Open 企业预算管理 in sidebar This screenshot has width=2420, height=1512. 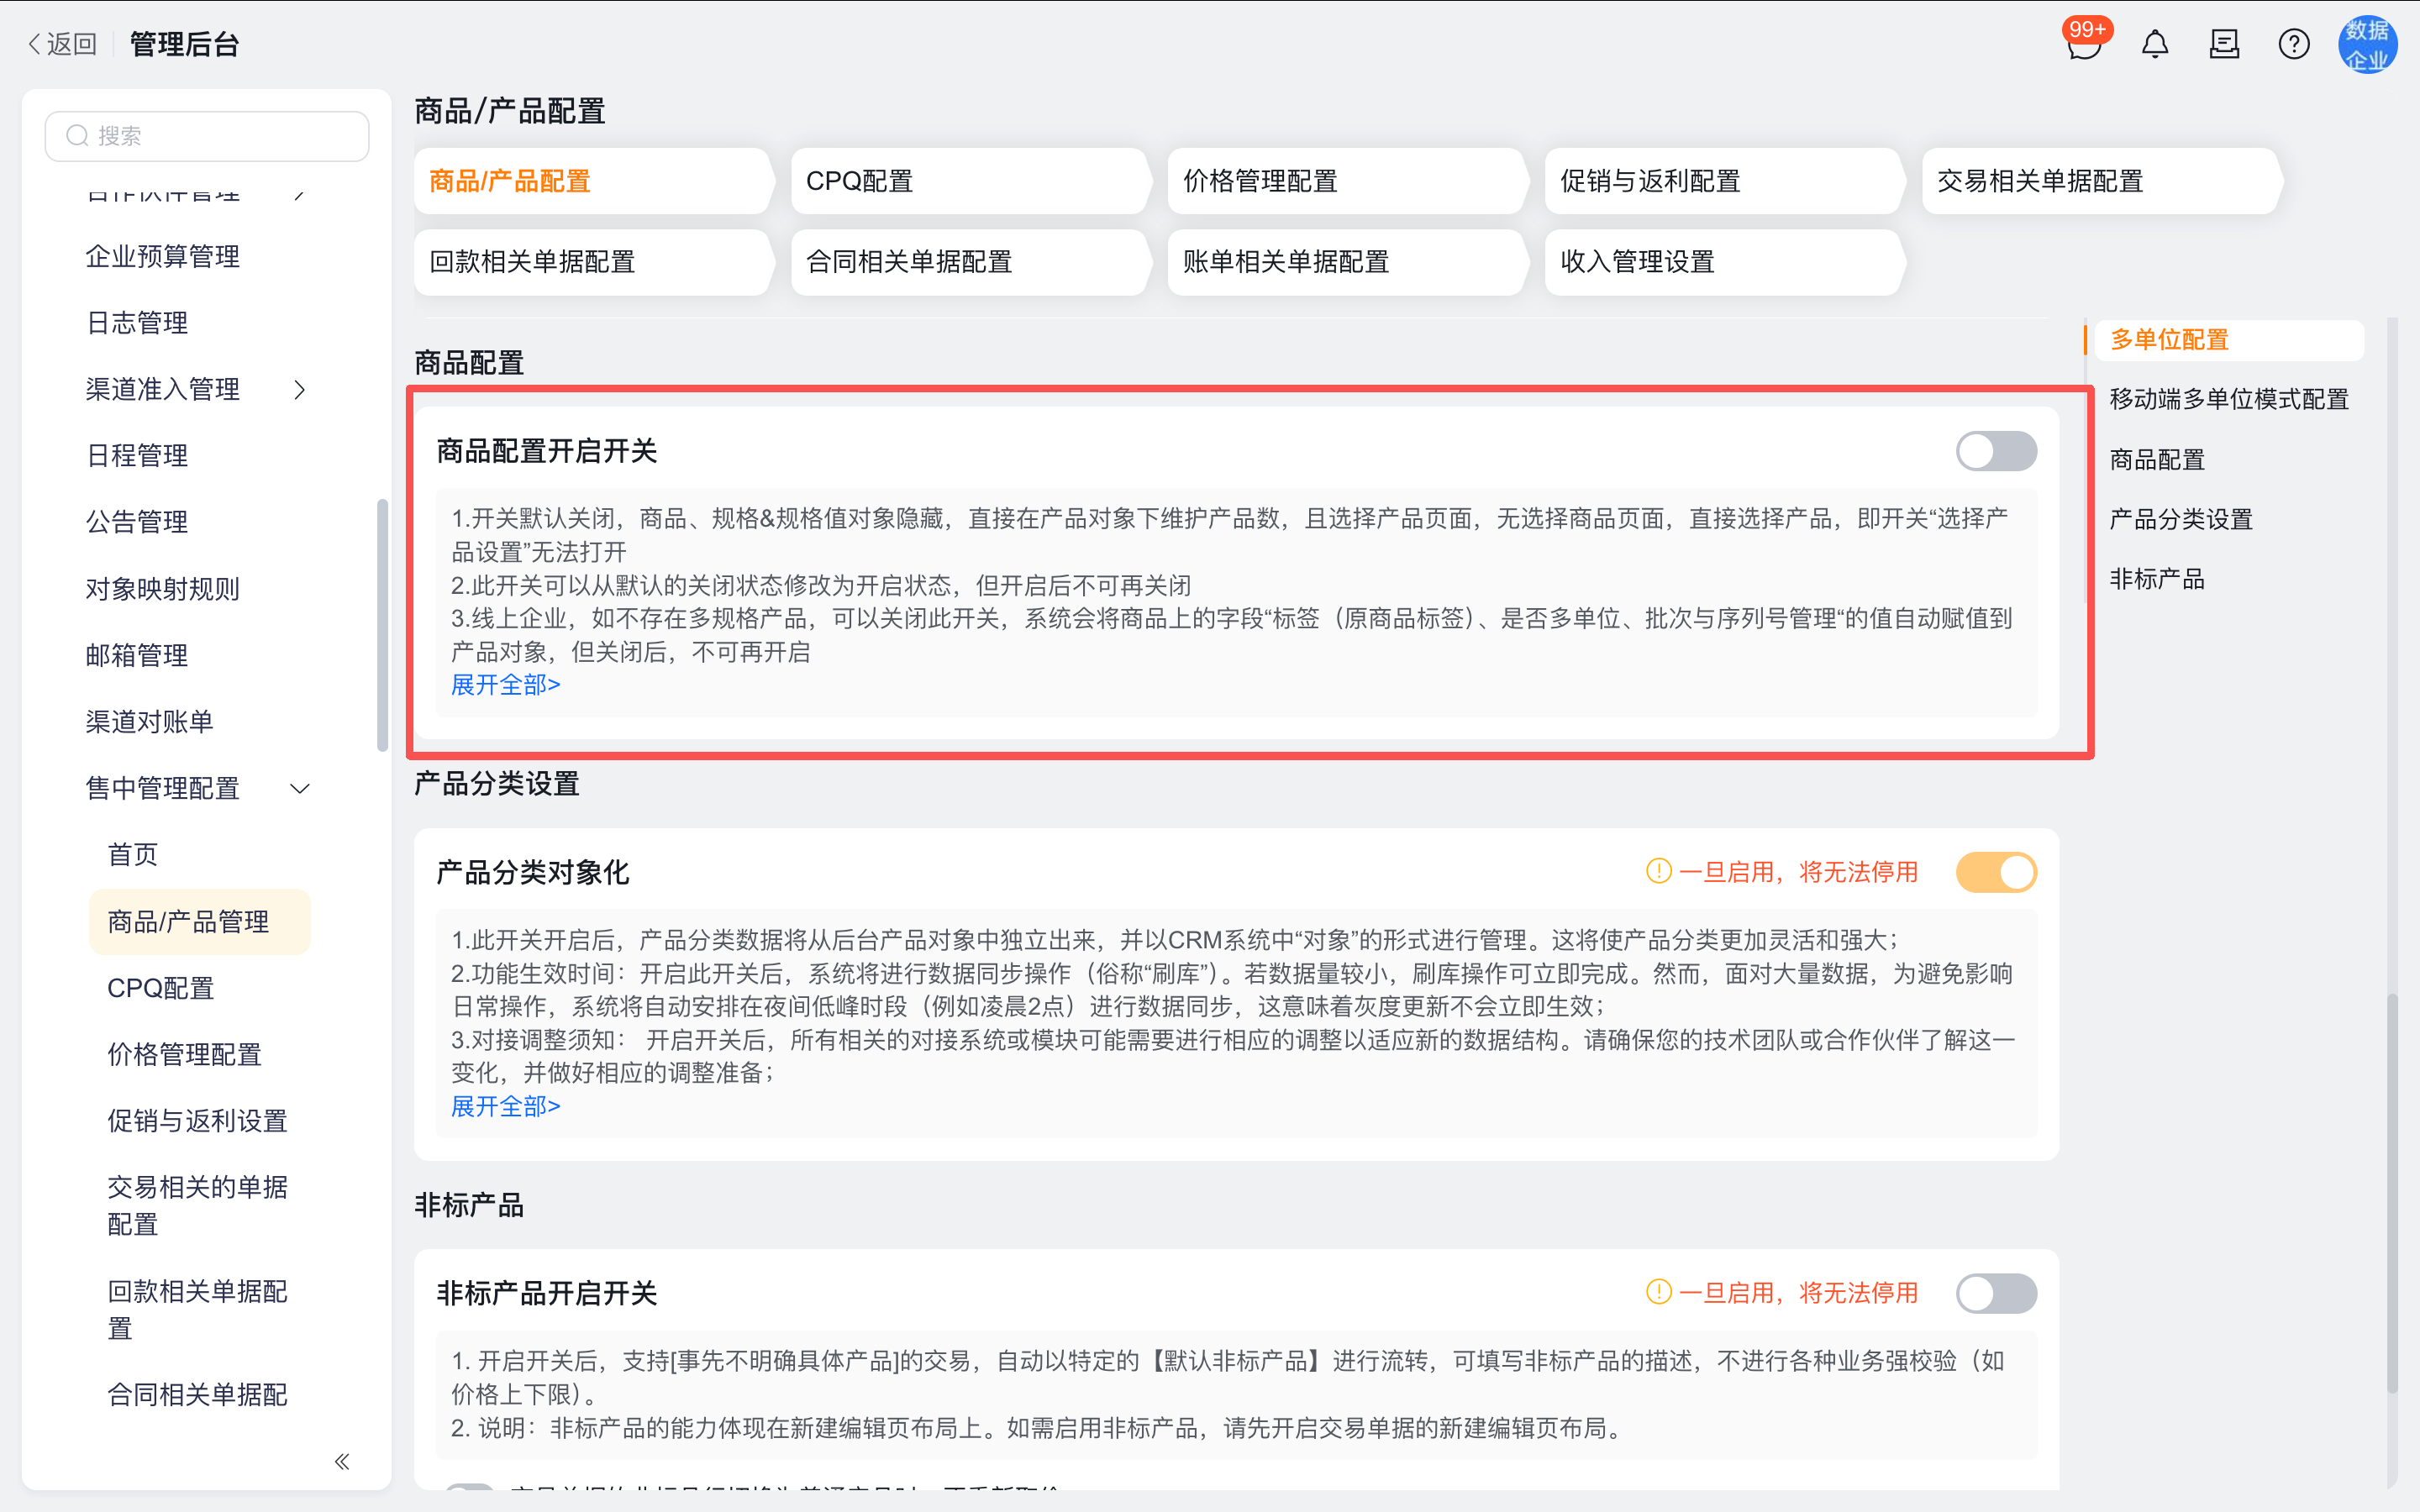(162, 257)
